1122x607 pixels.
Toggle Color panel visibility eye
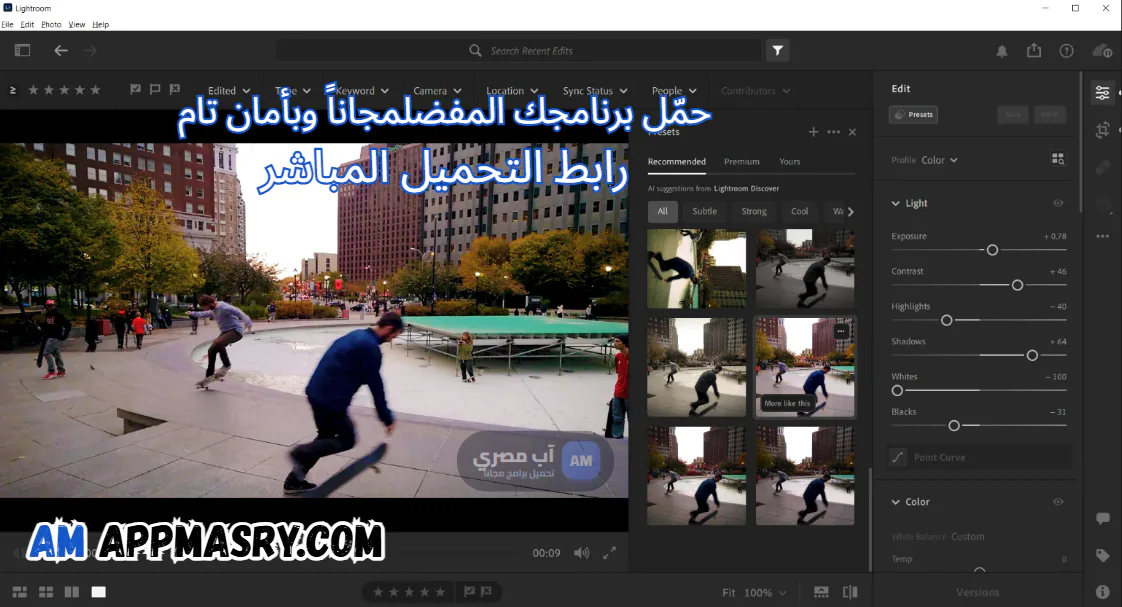point(1058,502)
